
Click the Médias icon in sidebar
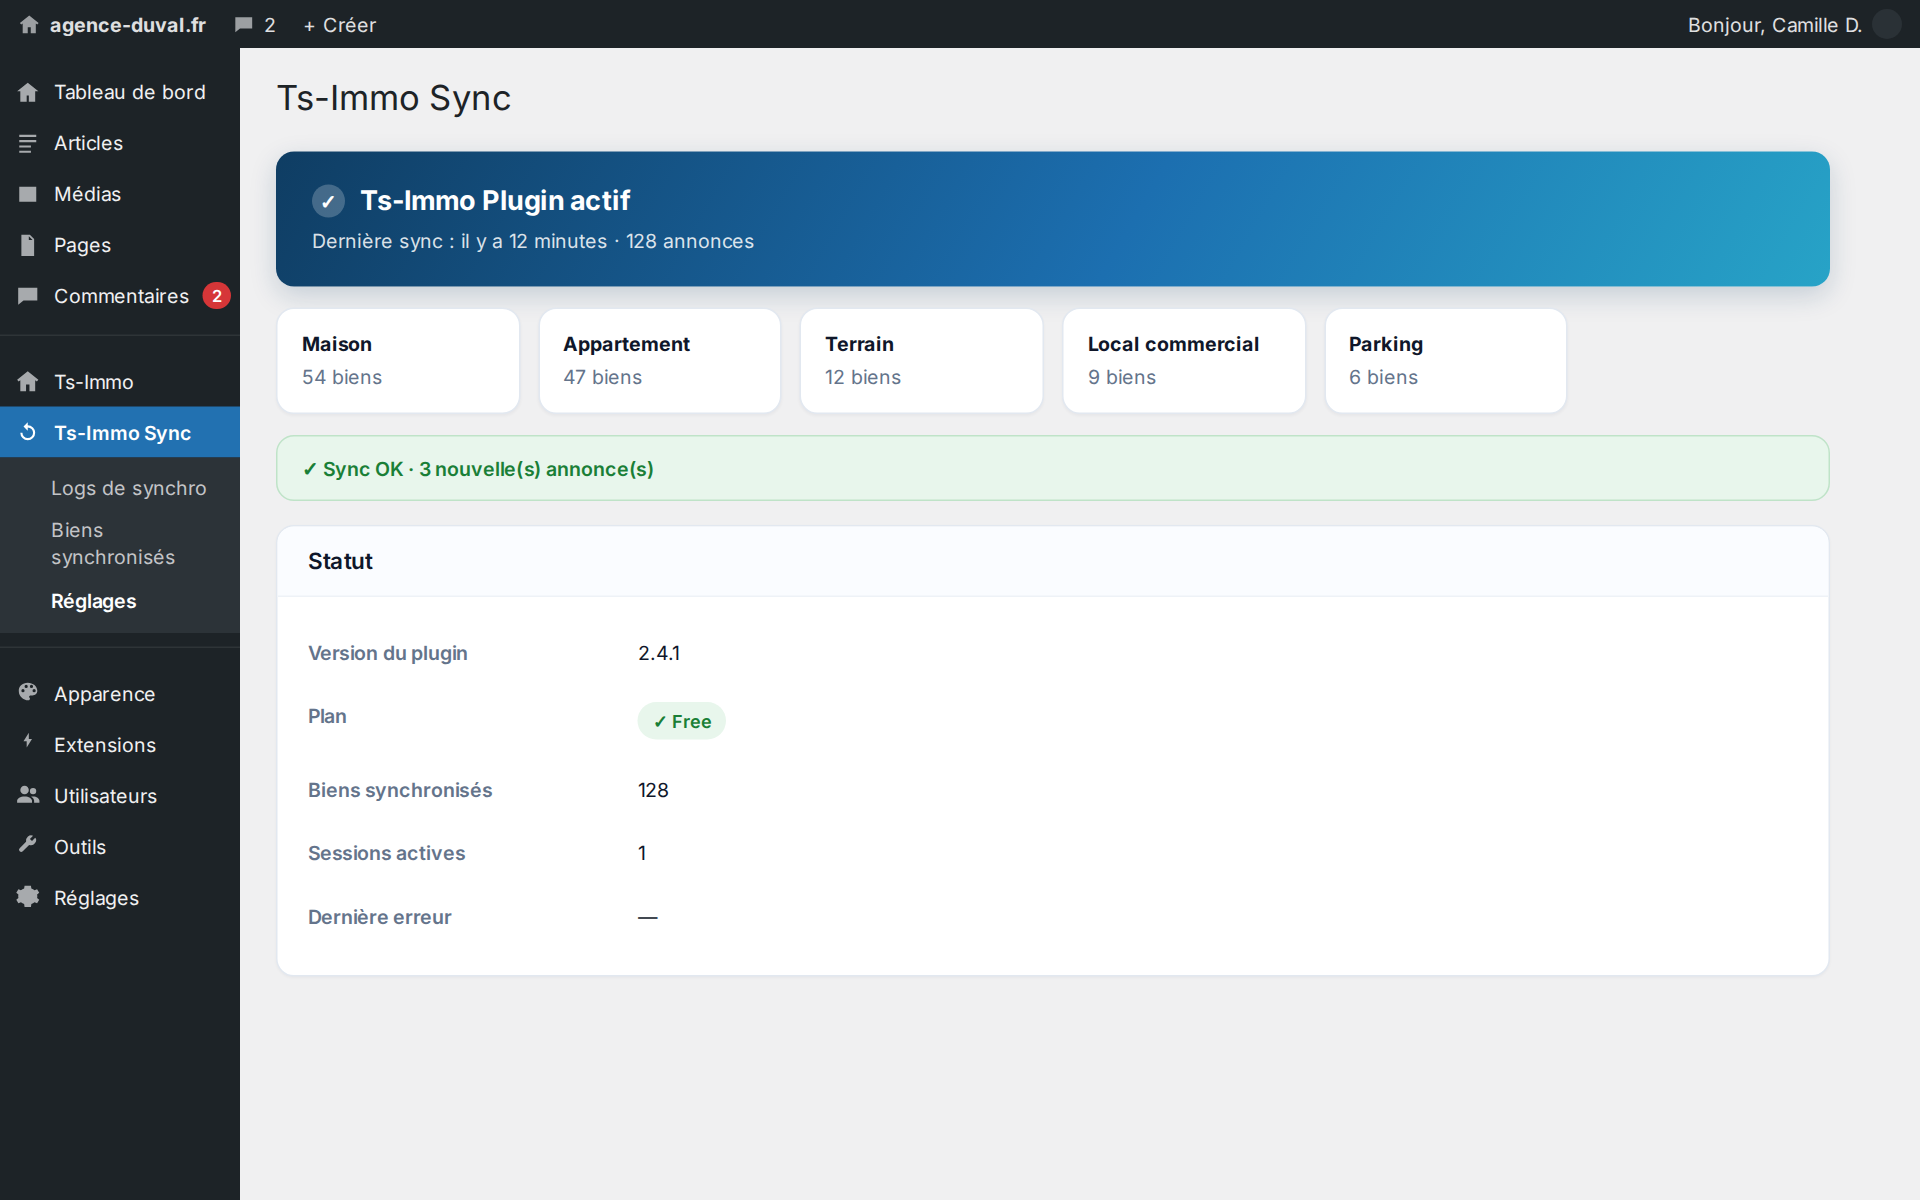point(28,194)
